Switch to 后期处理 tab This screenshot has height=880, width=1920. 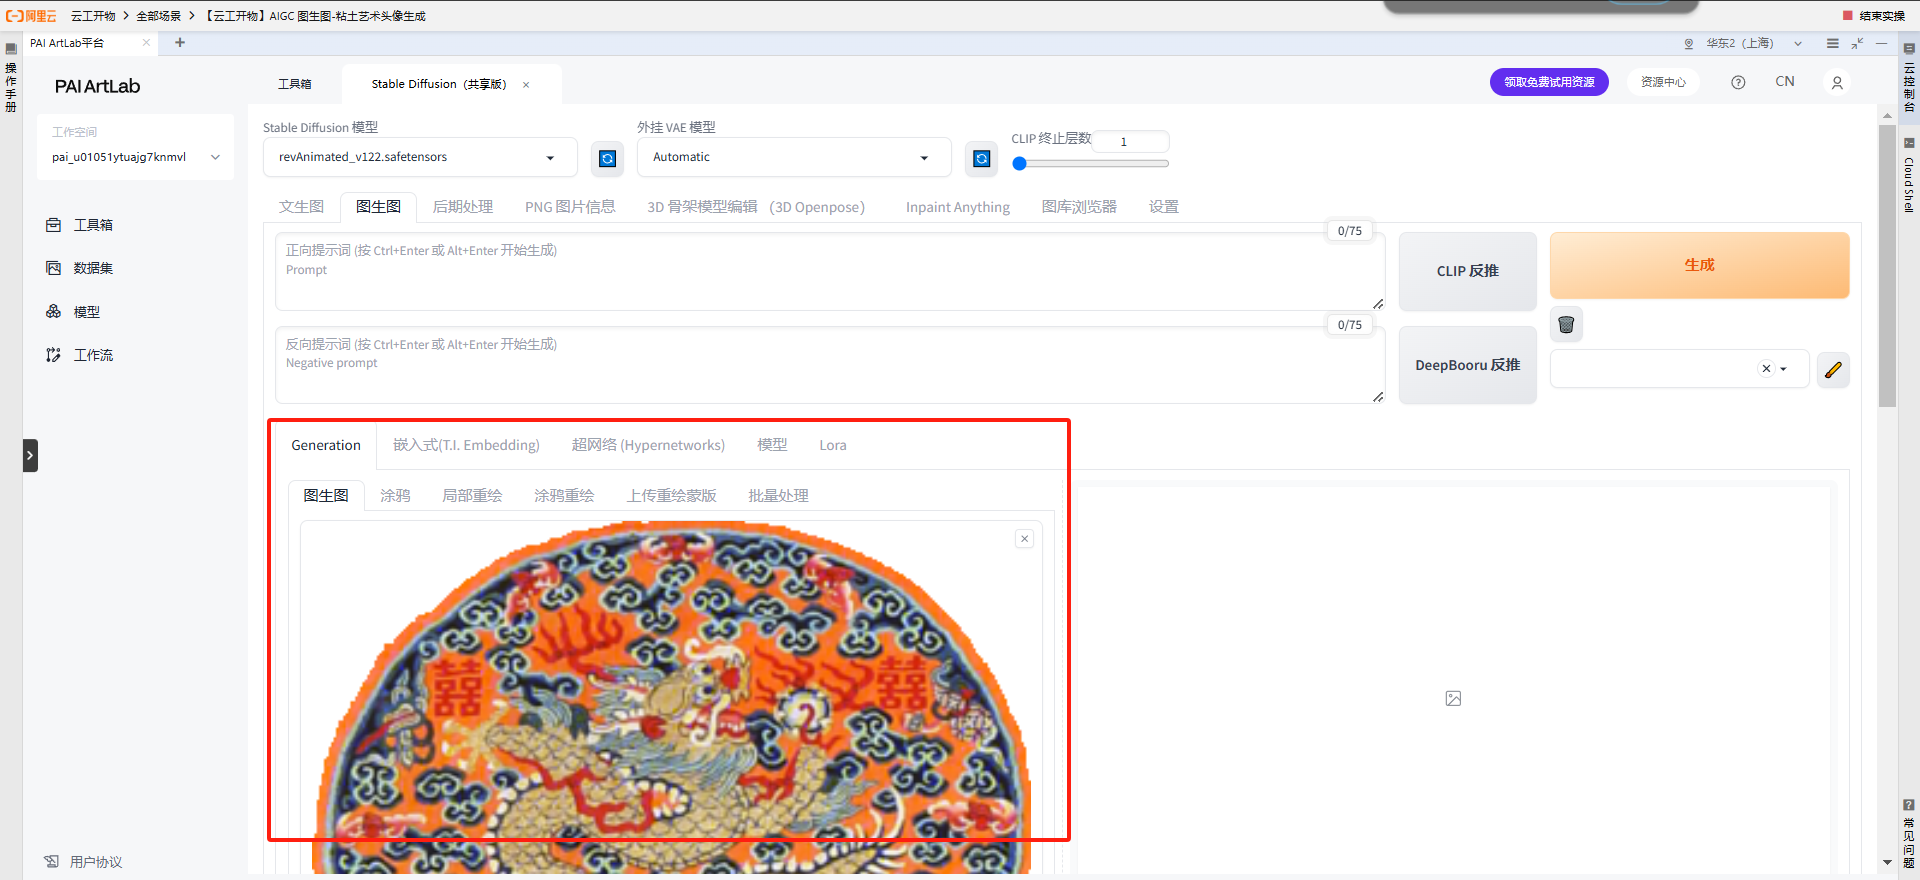[462, 207]
